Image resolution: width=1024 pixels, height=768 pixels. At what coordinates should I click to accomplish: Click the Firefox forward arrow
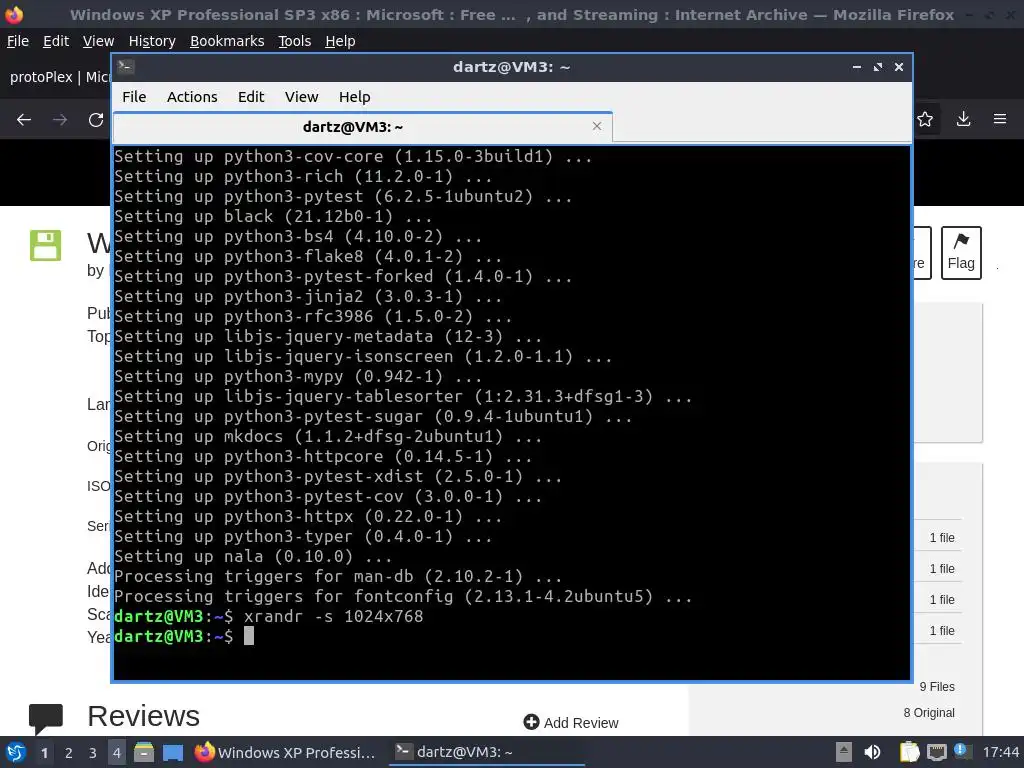pos(59,120)
